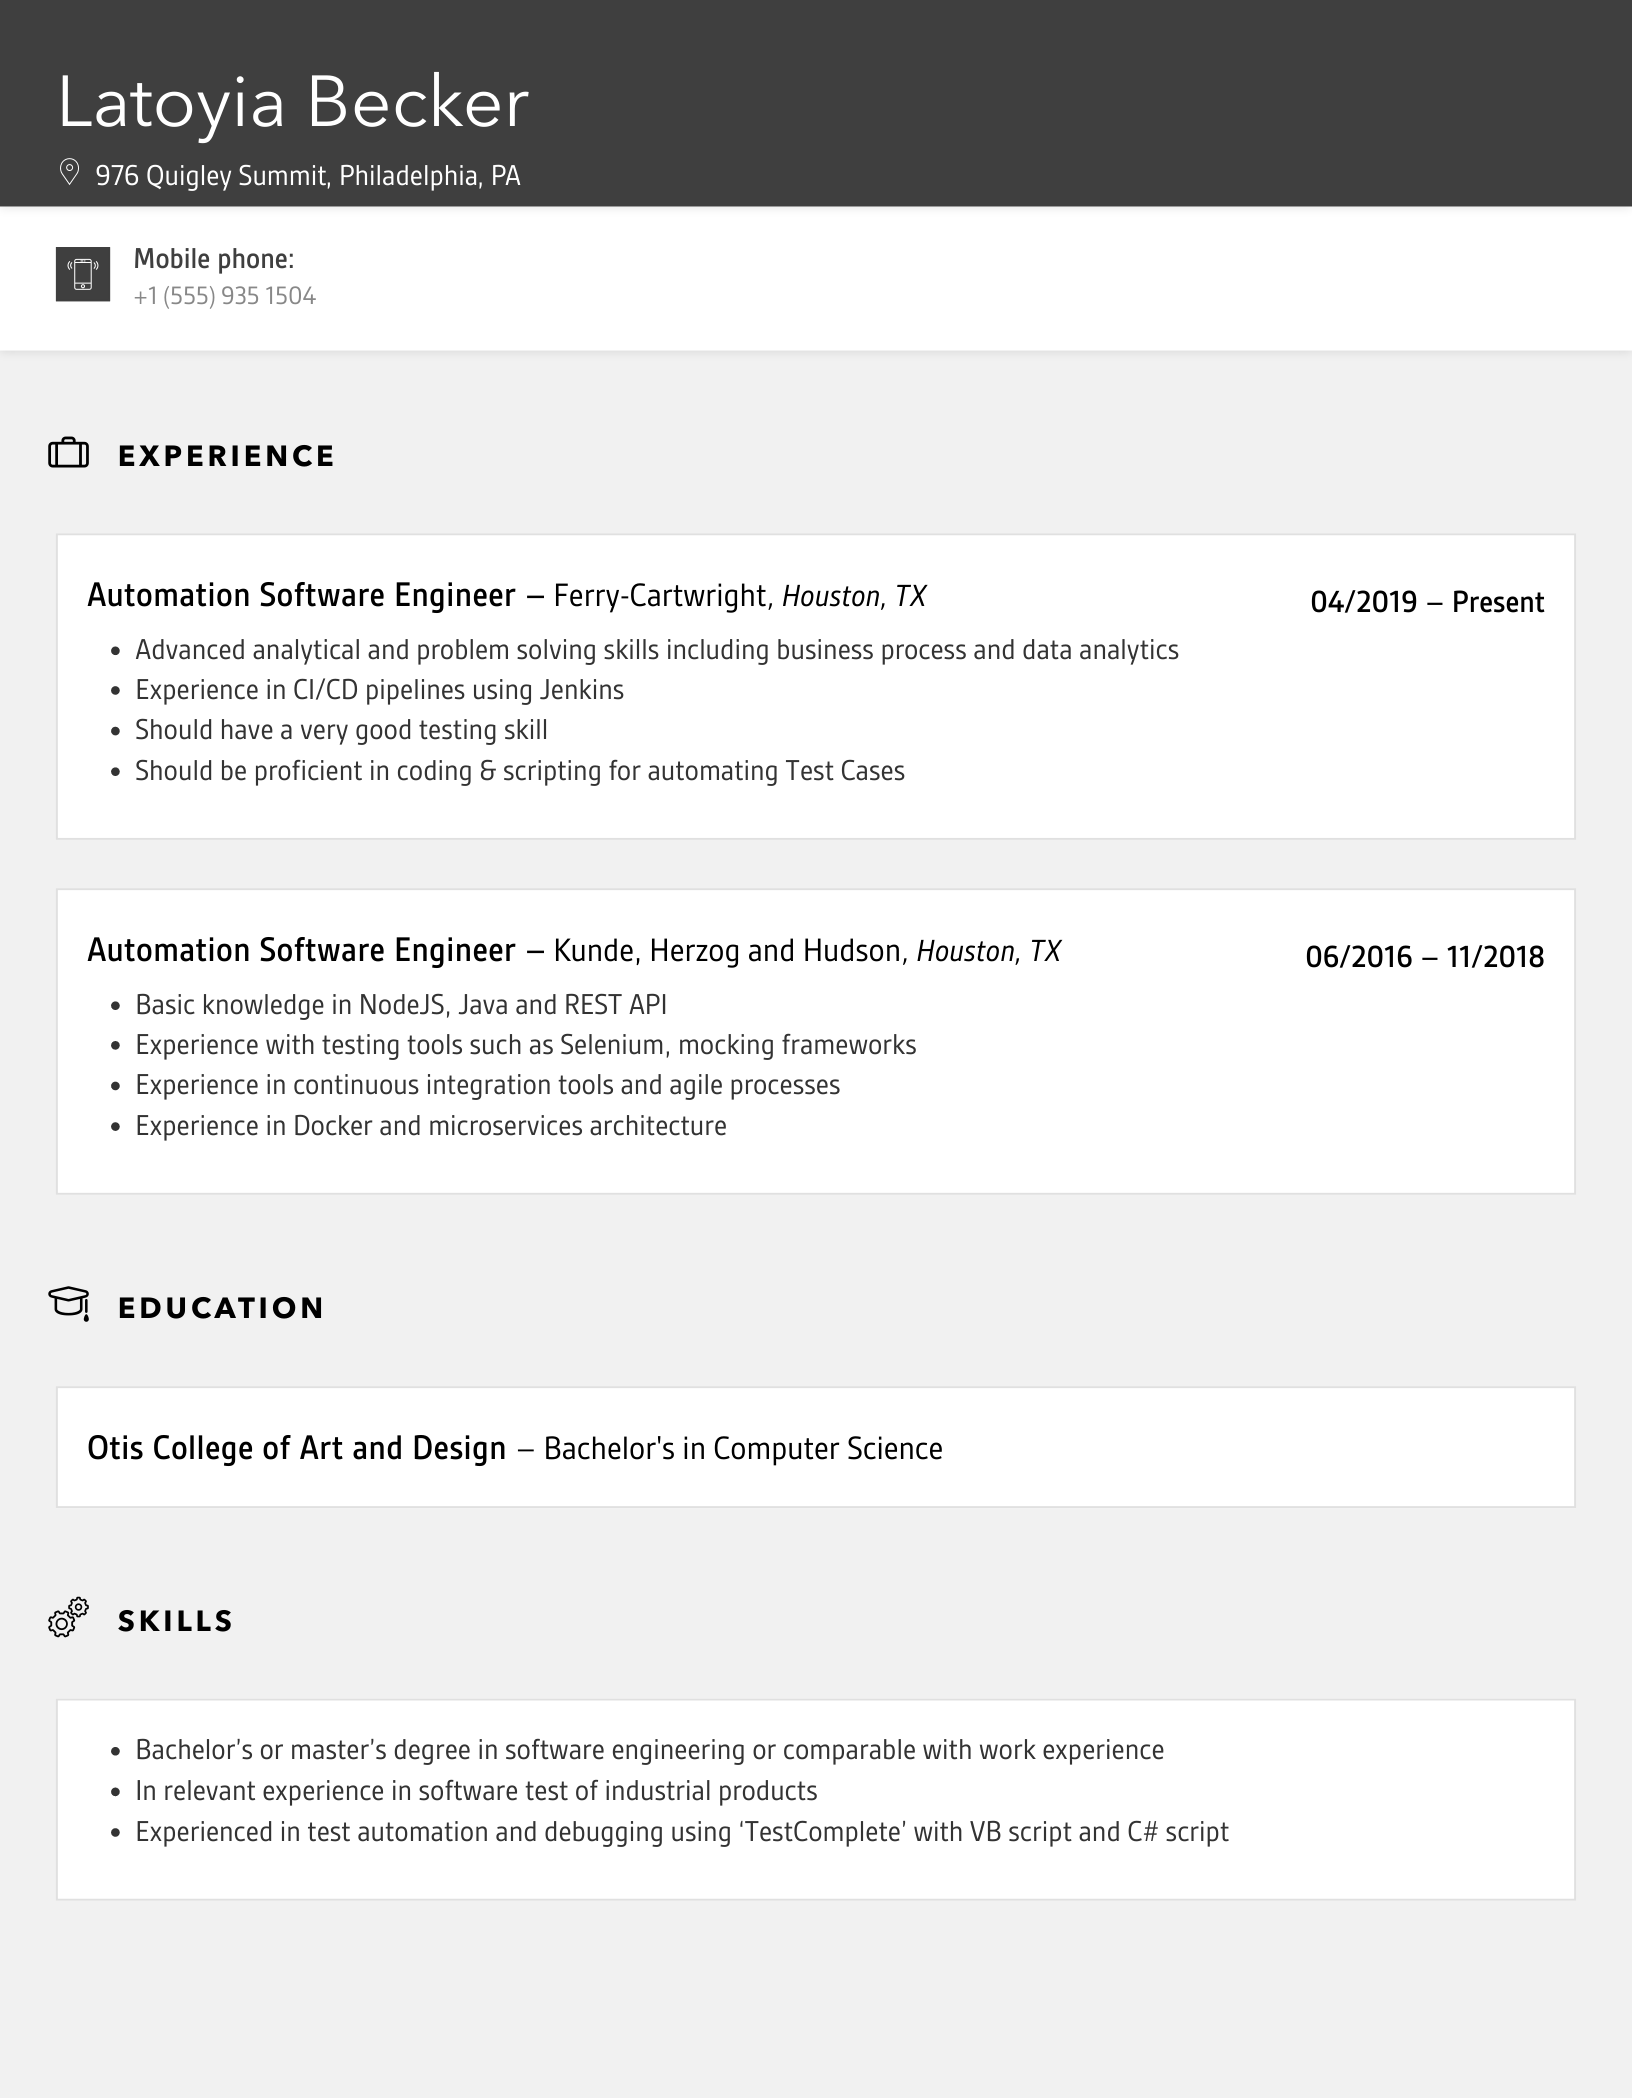The height and width of the screenshot is (2098, 1632).
Task: Click the briefcase icon next to Experience
Action: coord(69,455)
